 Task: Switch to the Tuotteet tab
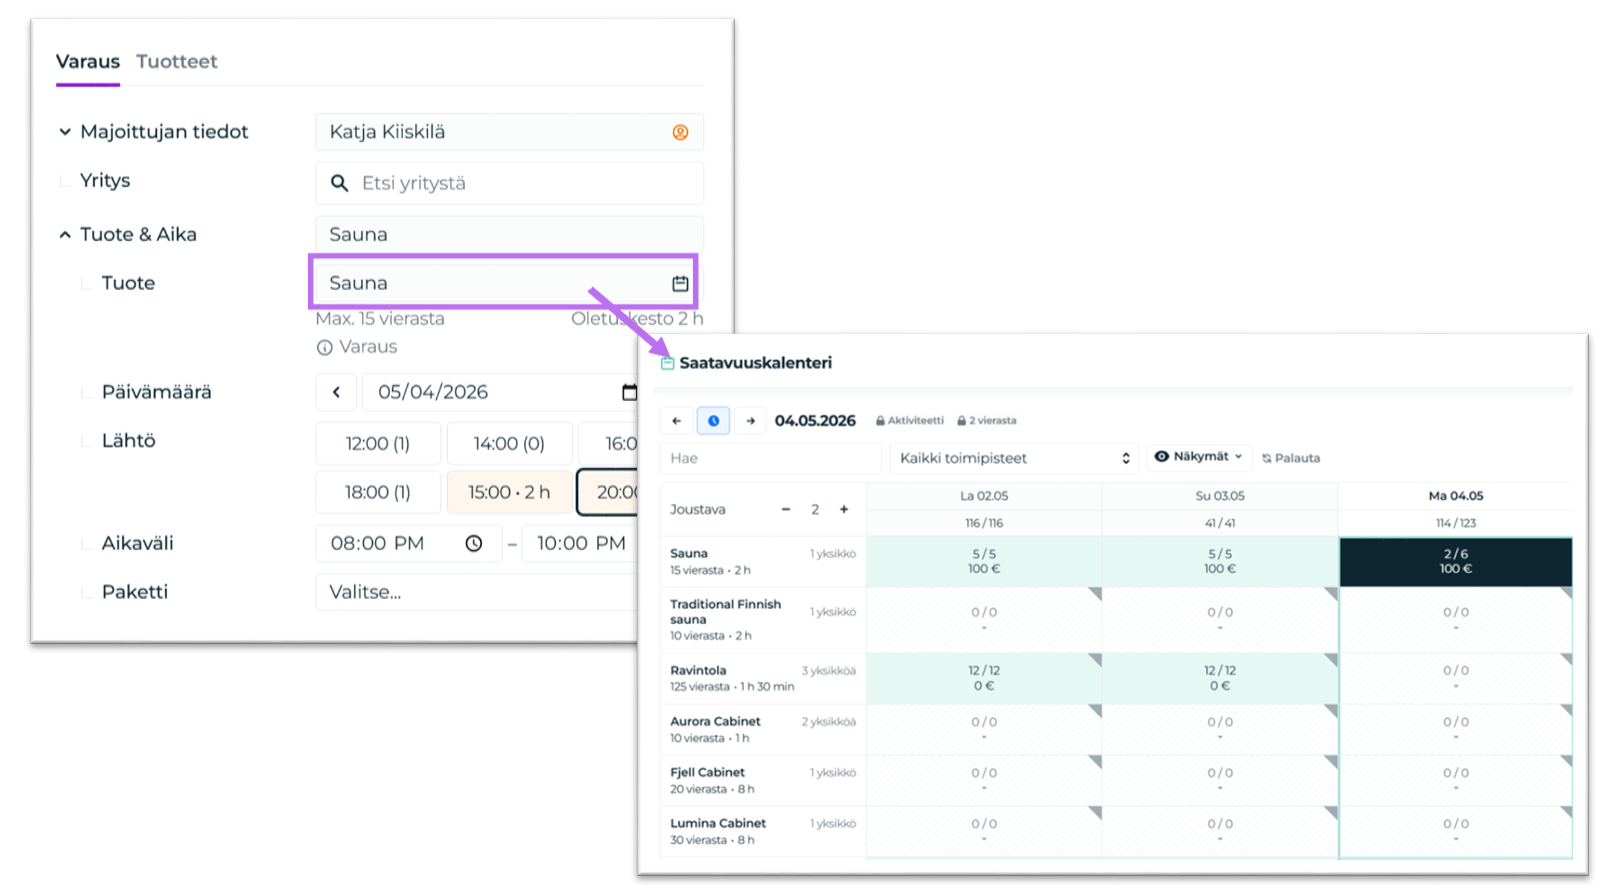[x=177, y=61]
